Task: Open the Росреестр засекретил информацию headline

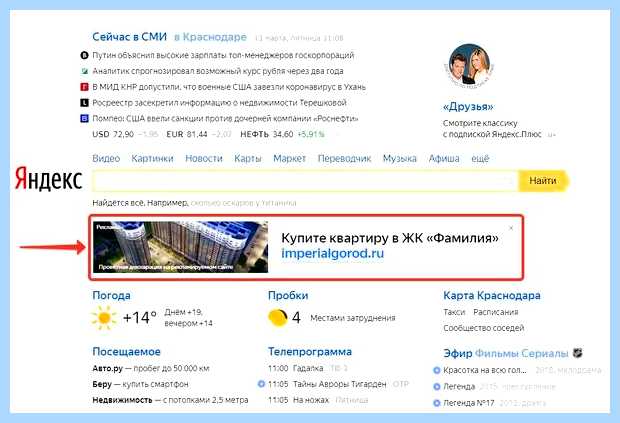Action: pyautogui.click(x=219, y=103)
